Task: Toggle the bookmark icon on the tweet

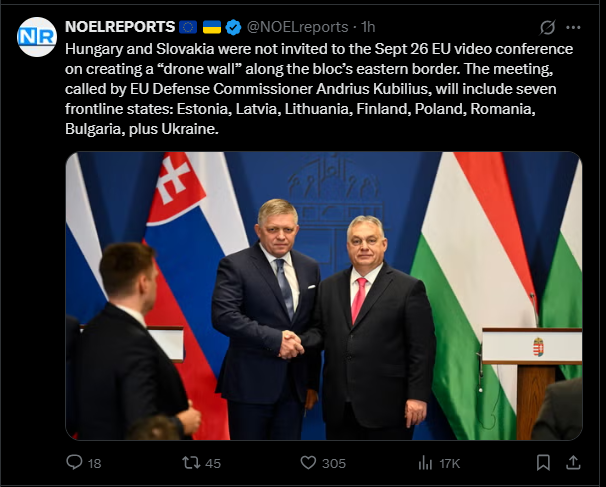Action: 543,462
